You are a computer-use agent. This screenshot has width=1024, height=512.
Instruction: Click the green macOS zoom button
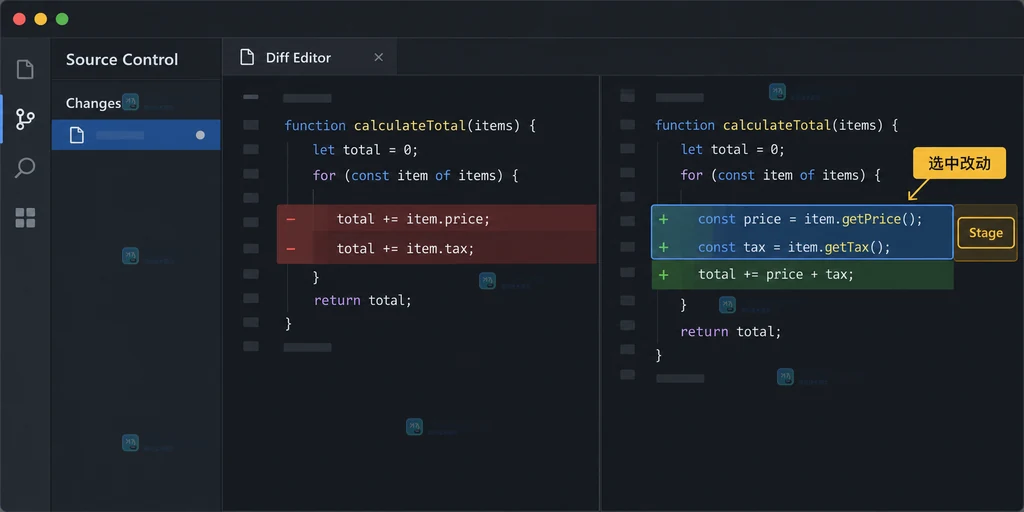pyautogui.click(x=62, y=19)
